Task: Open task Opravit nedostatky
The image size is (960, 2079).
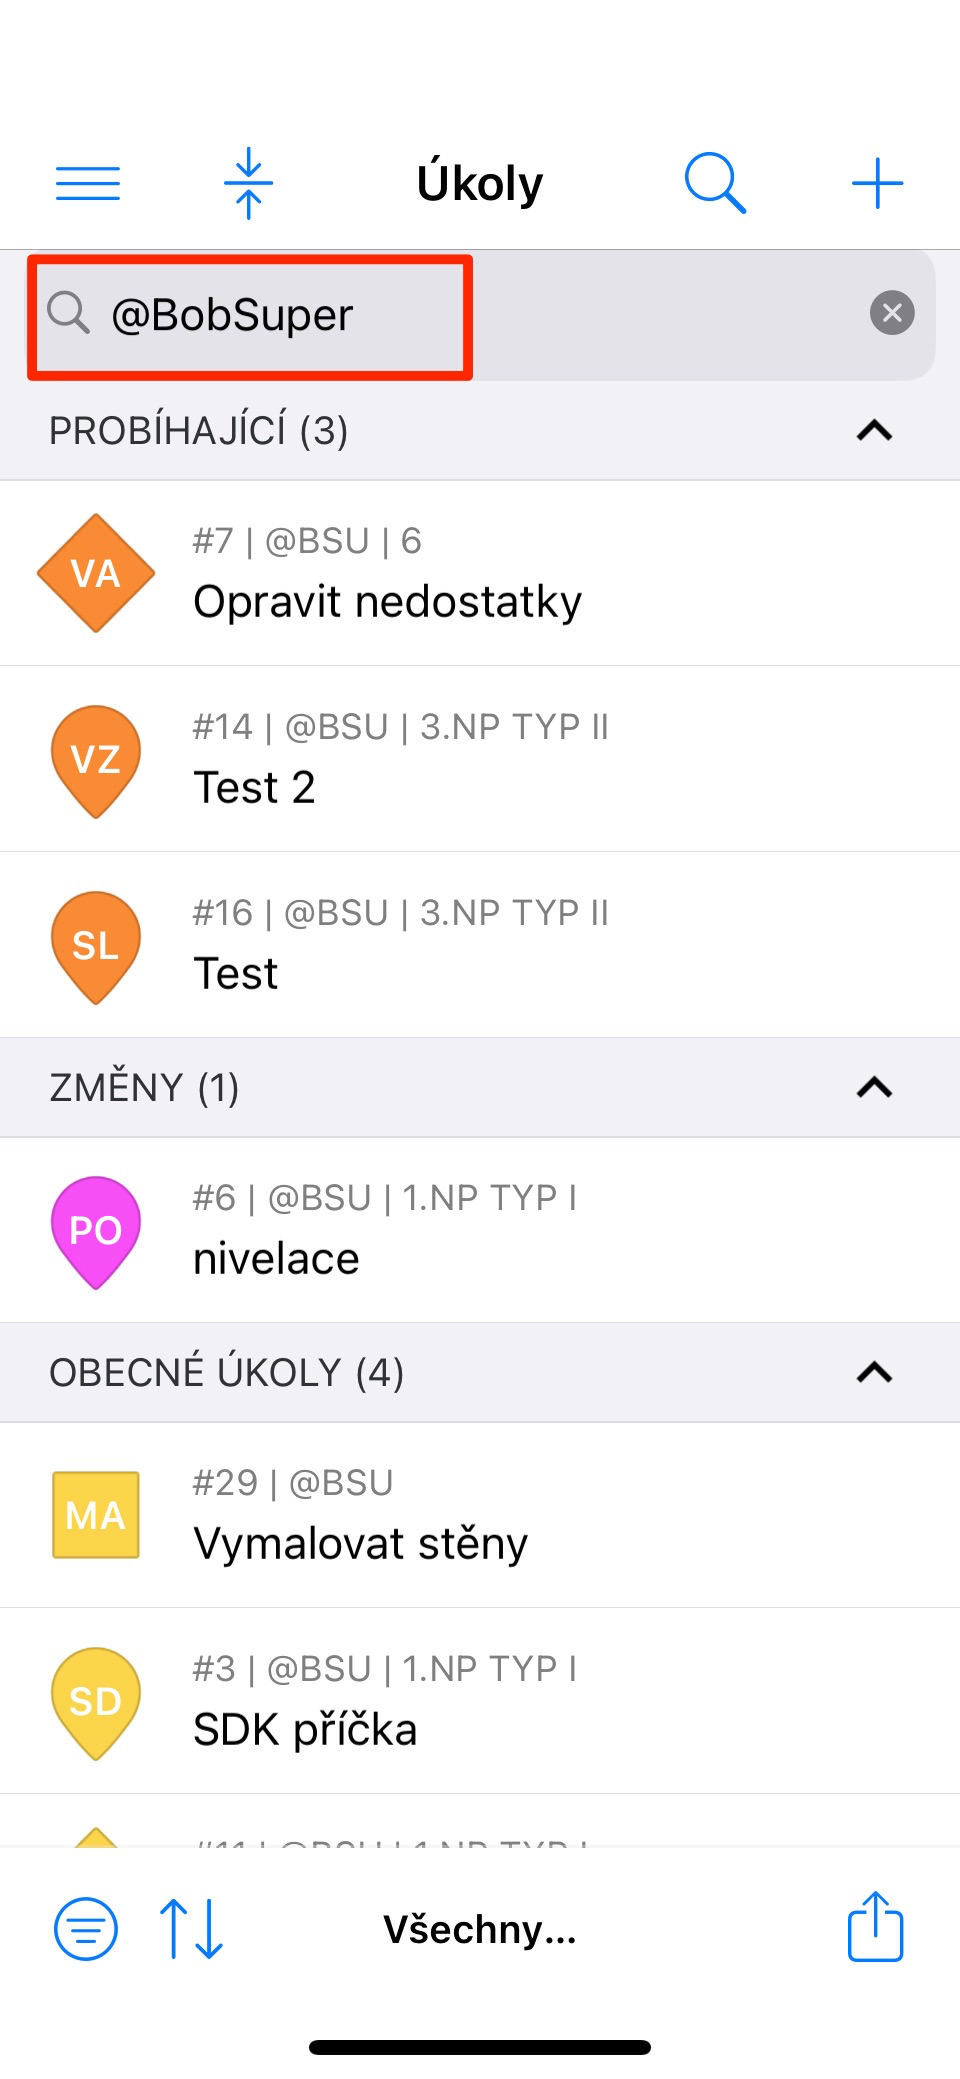Action: pos(480,574)
